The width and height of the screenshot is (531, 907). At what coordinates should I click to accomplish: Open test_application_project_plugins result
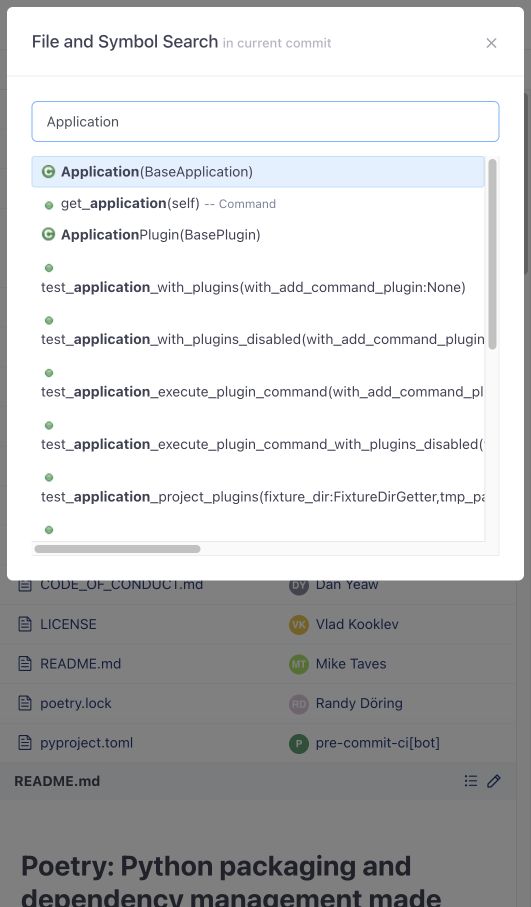coord(258,488)
